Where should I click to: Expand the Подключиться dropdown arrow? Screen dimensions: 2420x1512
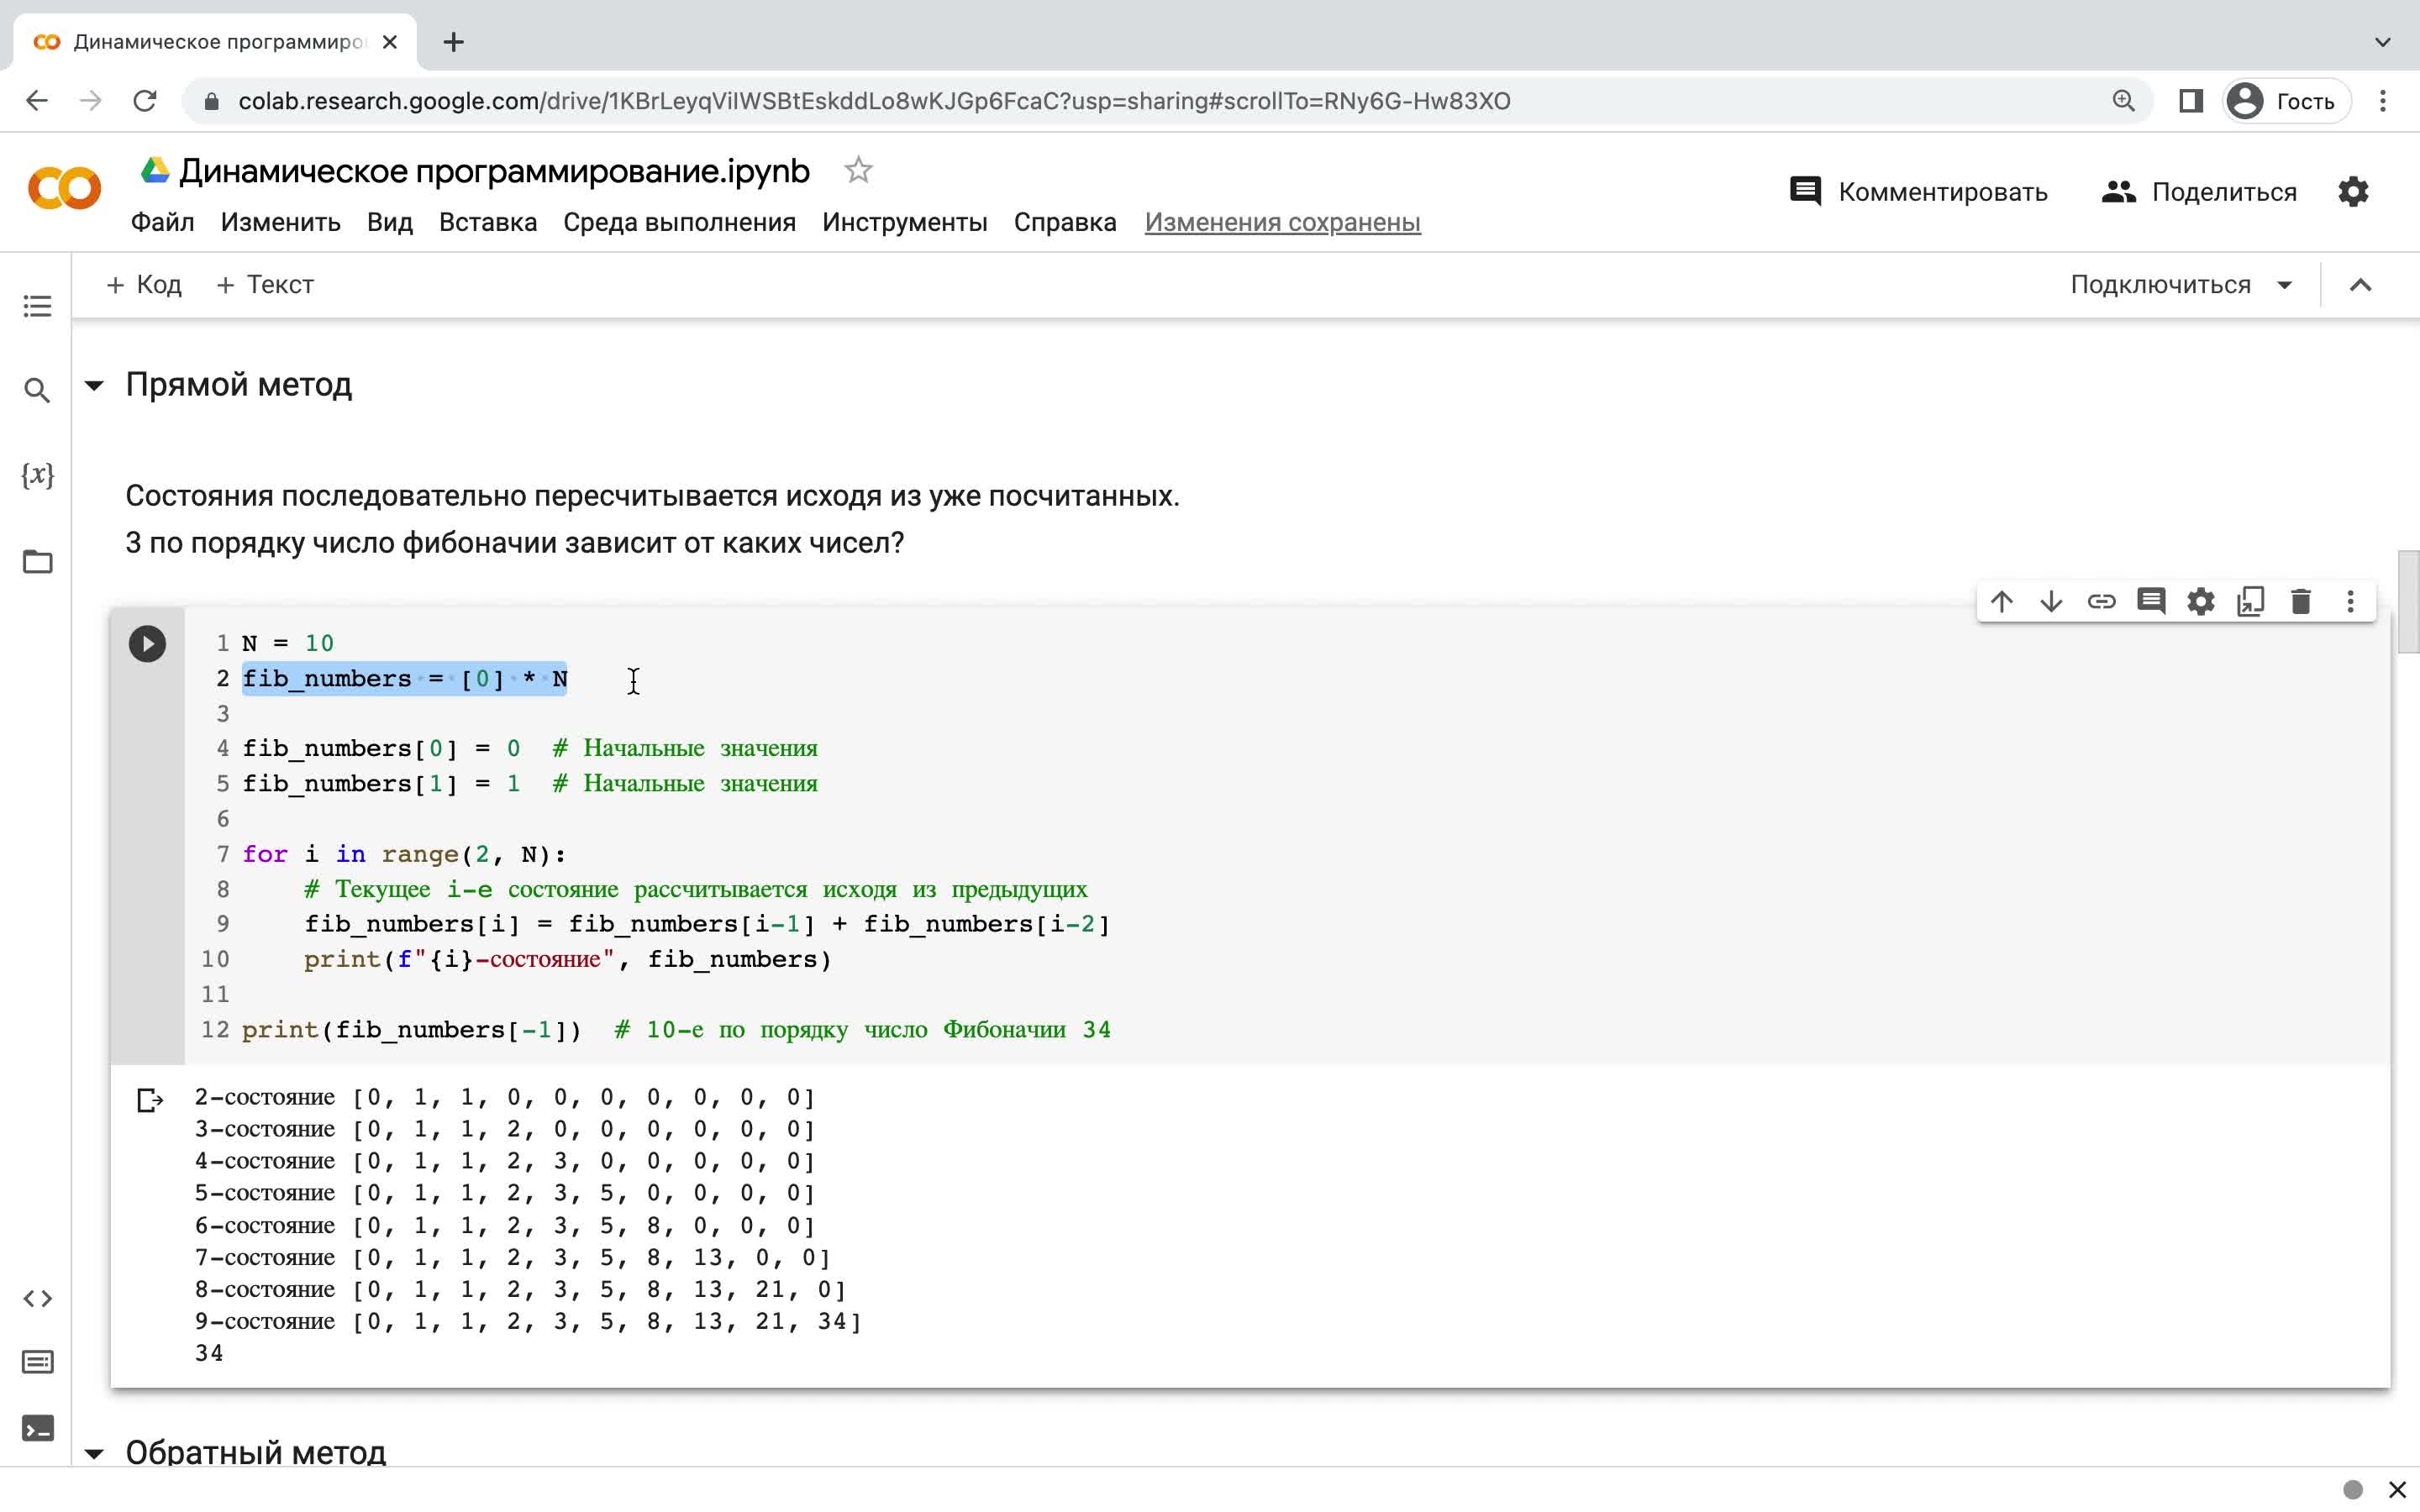coord(2284,285)
